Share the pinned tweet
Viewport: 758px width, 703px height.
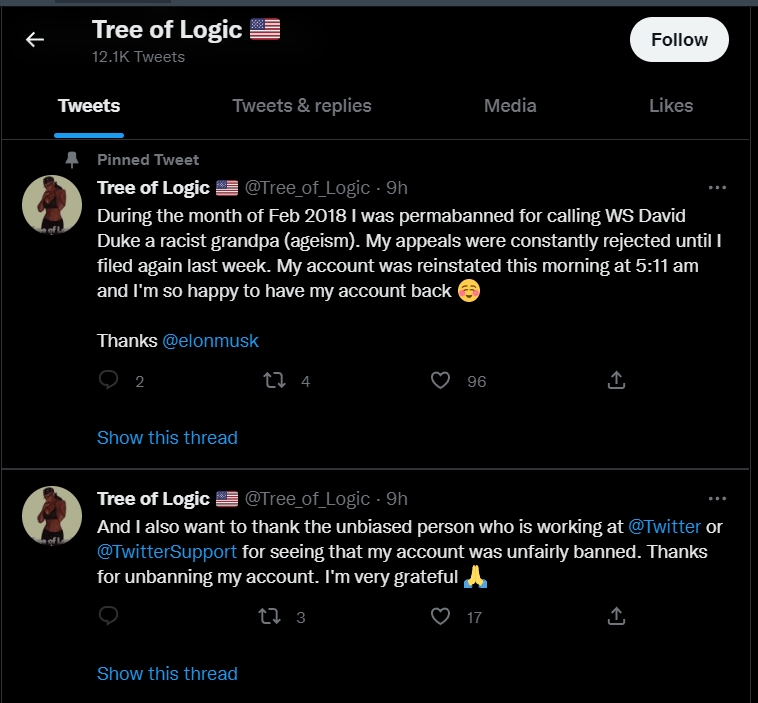(616, 380)
